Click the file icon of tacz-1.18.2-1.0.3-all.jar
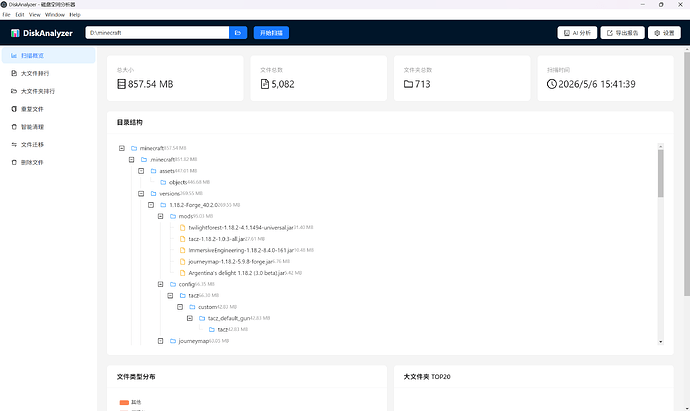The width and height of the screenshot is (690, 411). point(183,239)
